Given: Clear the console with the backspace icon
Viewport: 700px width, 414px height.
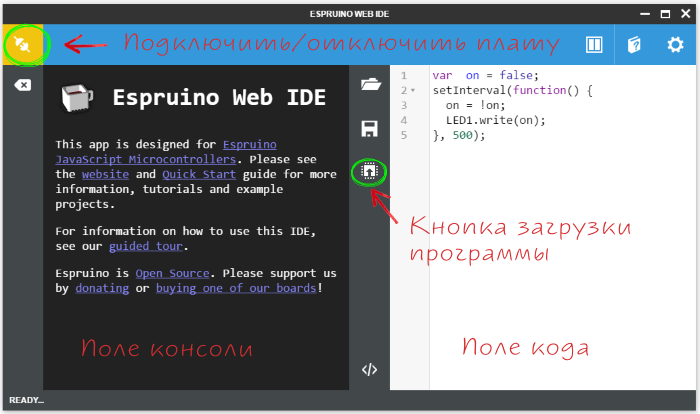Looking at the screenshot, I should 22,85.
